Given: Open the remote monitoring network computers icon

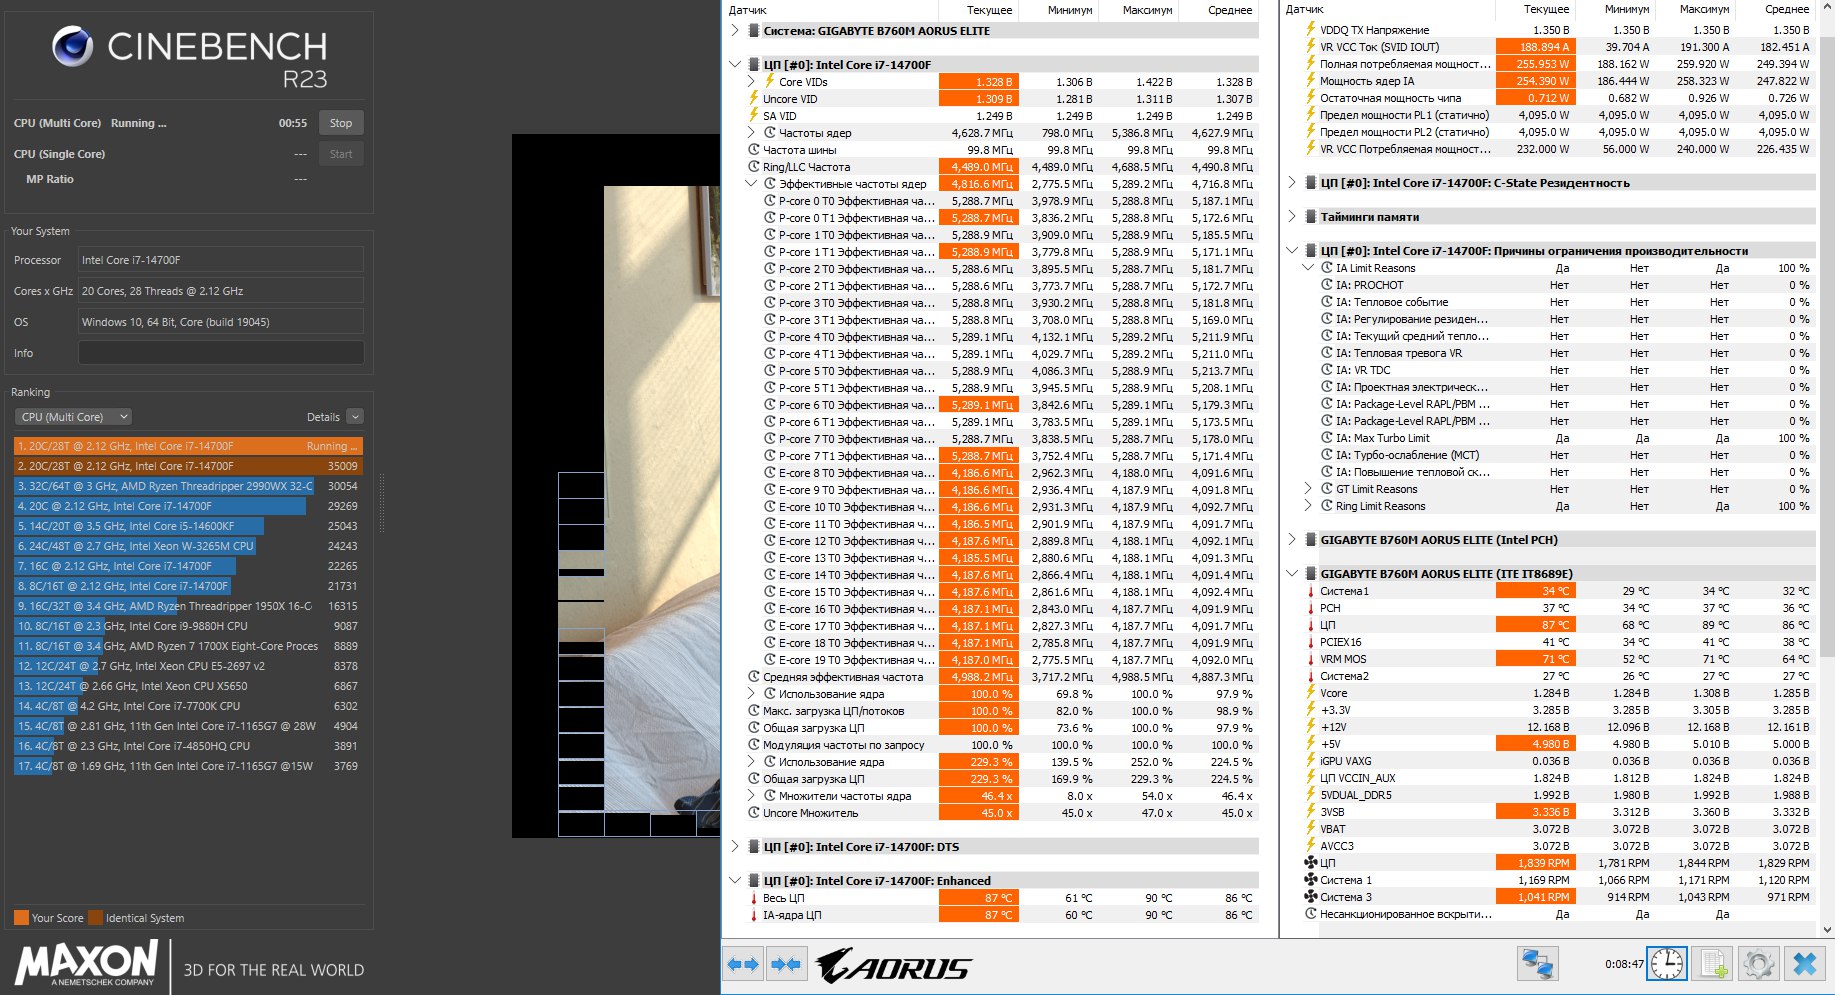Looking at the screenshot, I should click(1537, 964).
